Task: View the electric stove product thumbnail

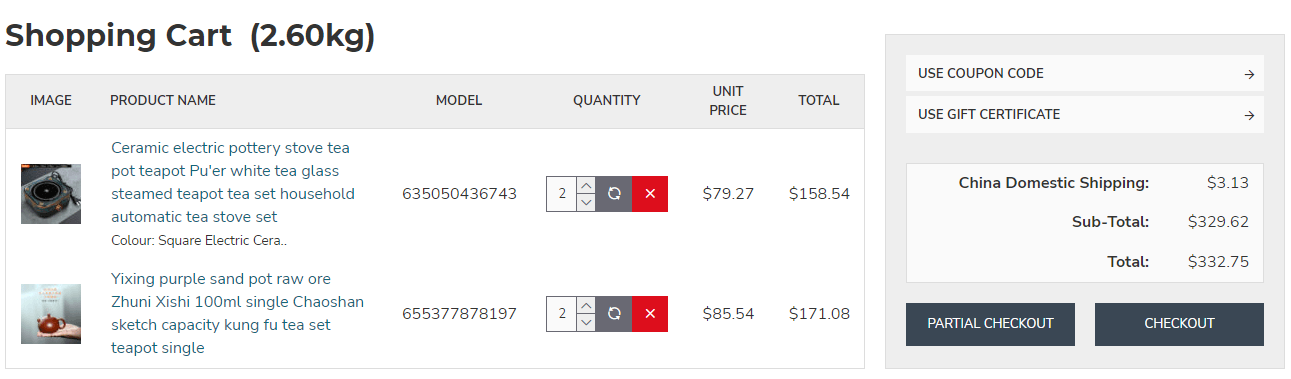Action: [x=51, y=194]
